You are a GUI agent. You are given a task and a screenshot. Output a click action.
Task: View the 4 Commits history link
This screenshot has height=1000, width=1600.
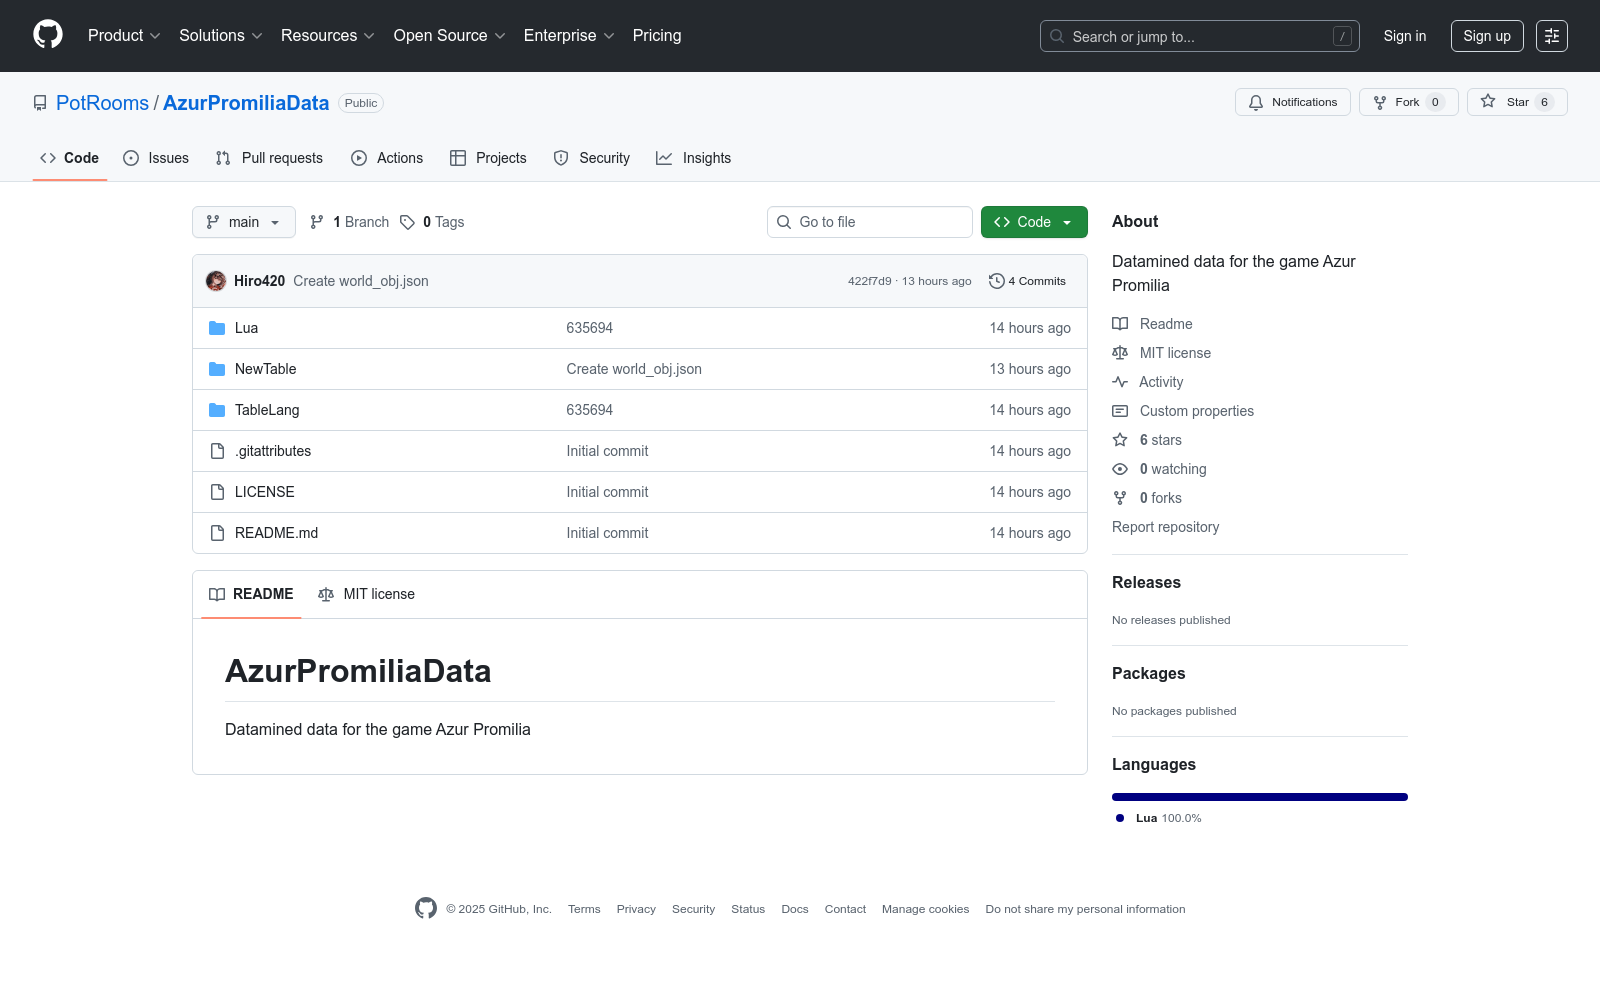pos(1027,281)
